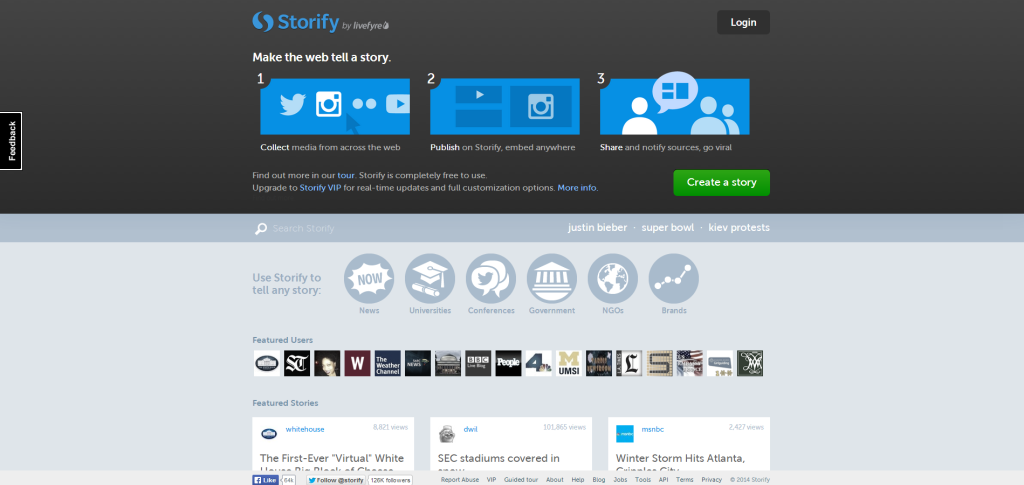Click the Twitter Follow @storify button
The width and height of the screenshot is (1024, 485).
[336, 480]
